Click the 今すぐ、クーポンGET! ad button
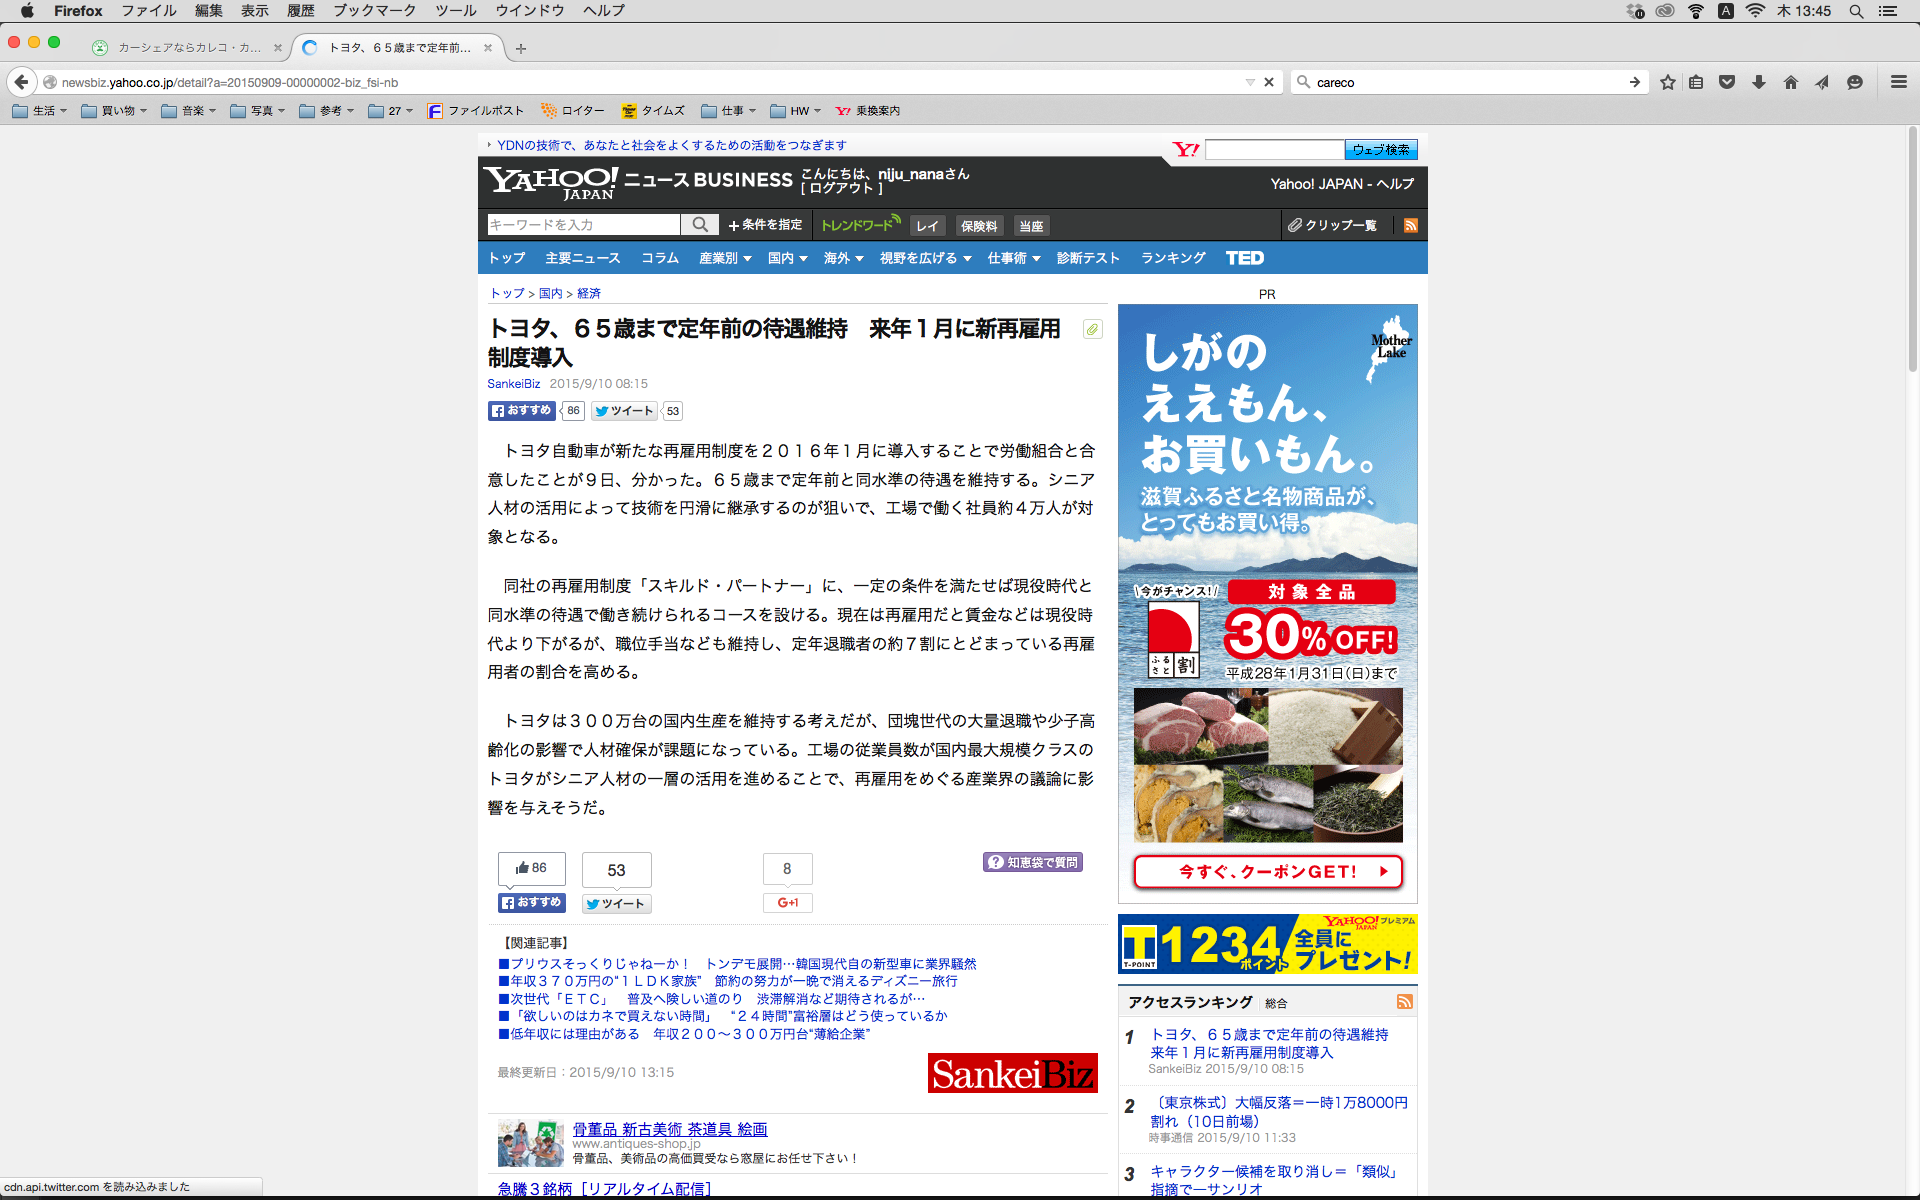 click(x=1267, y=872)
